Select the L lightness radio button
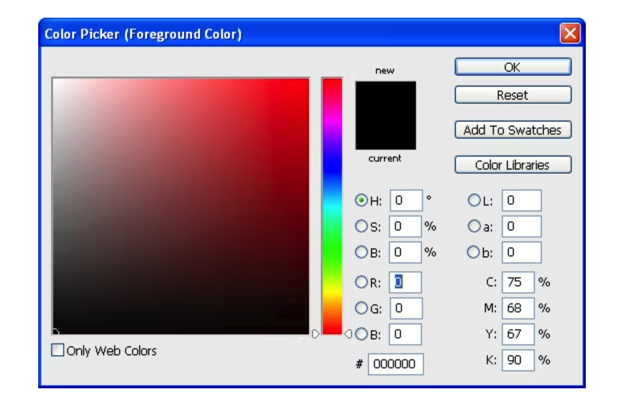The image size is (629, 412). pos(474,201)
